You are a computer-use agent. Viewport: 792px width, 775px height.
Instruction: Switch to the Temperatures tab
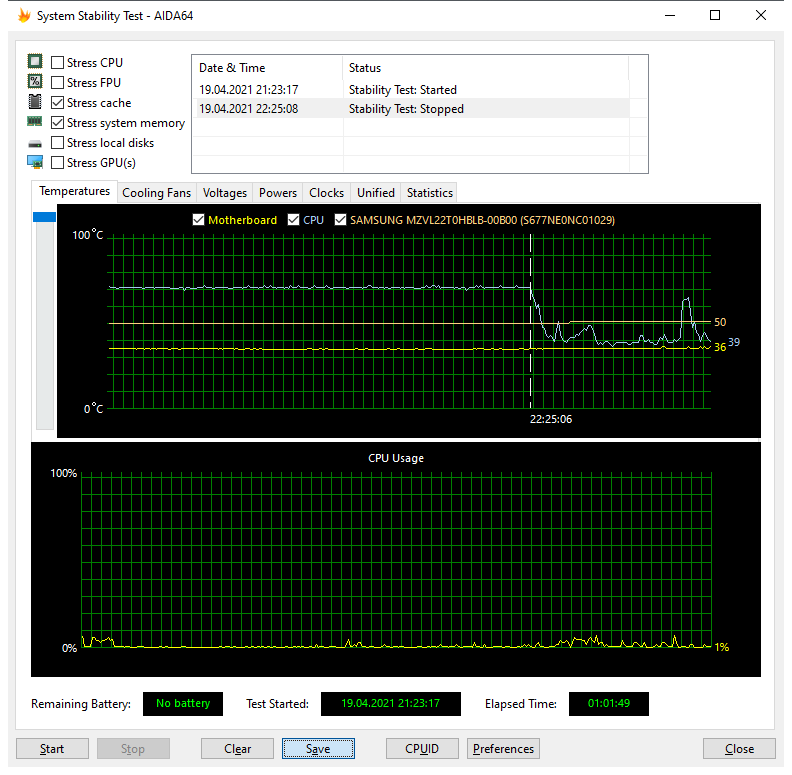(x=75, y=191)
